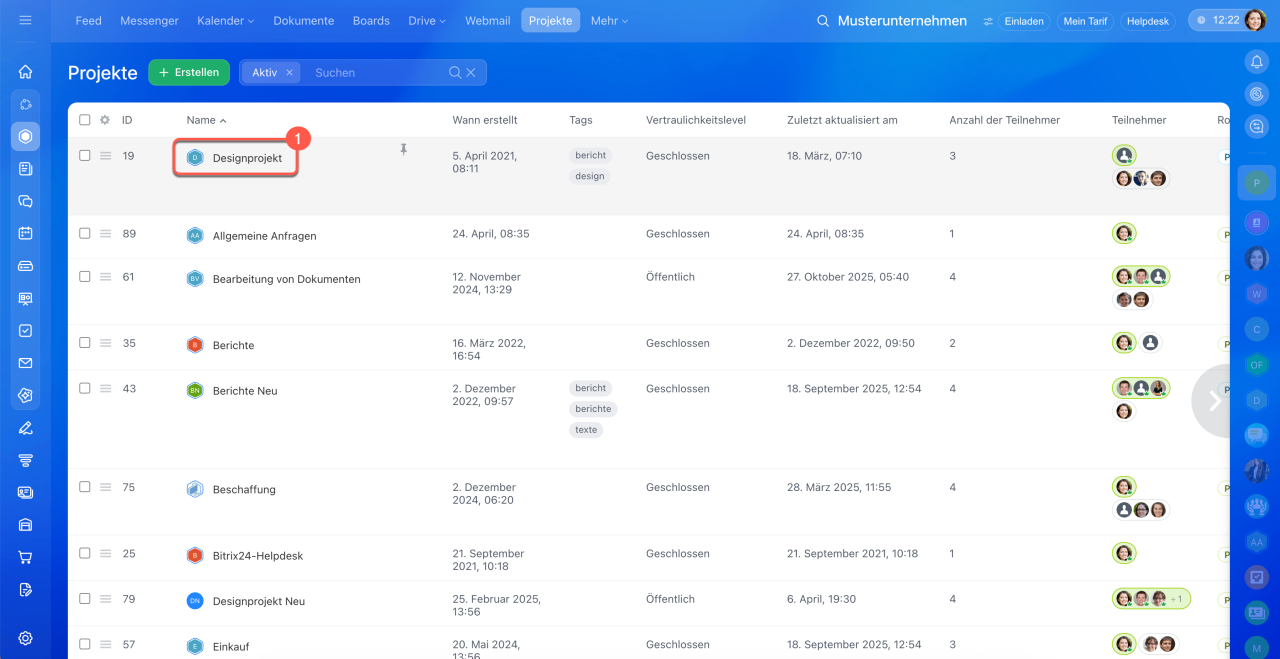Screen dimensions: 1280x659
Task: Open the Dokumente tab
Action: tap(304, 20)
